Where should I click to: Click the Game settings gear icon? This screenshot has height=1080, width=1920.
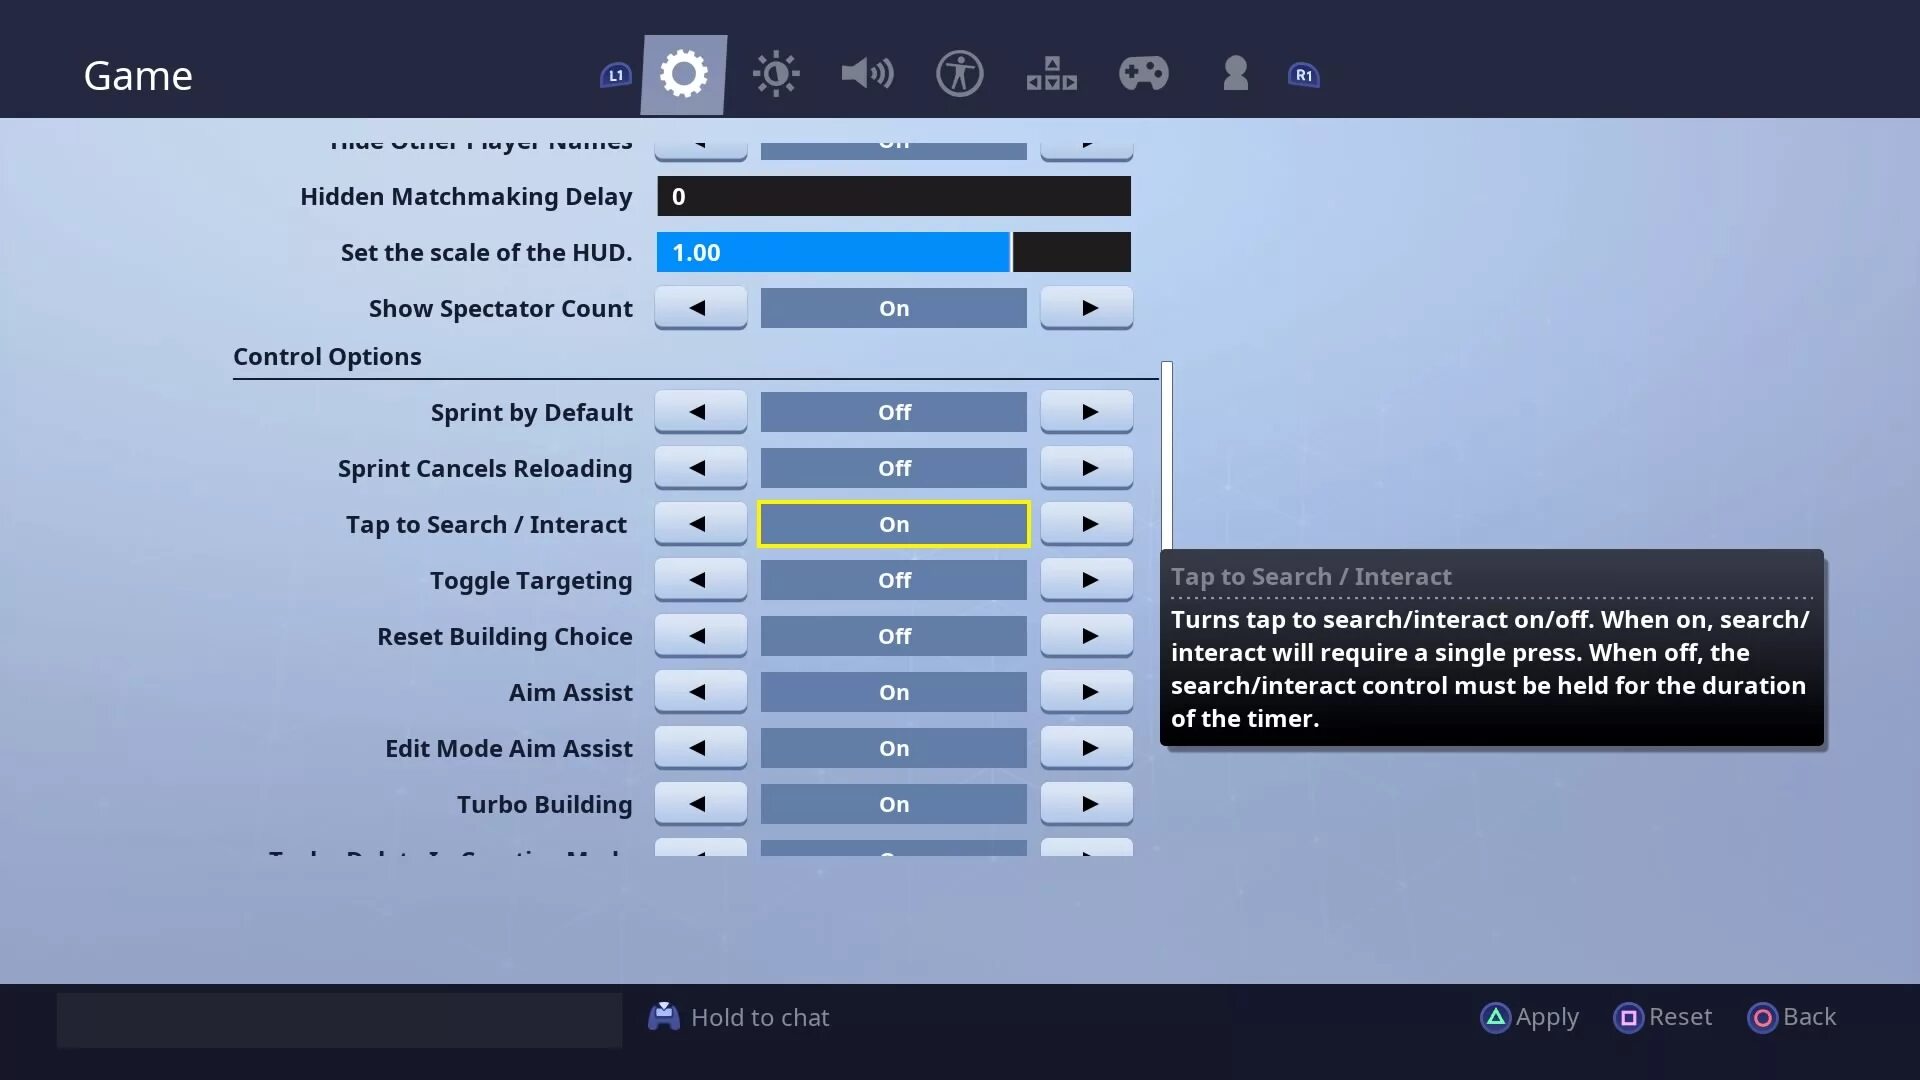pyautogui.click(x=684, y=75)
